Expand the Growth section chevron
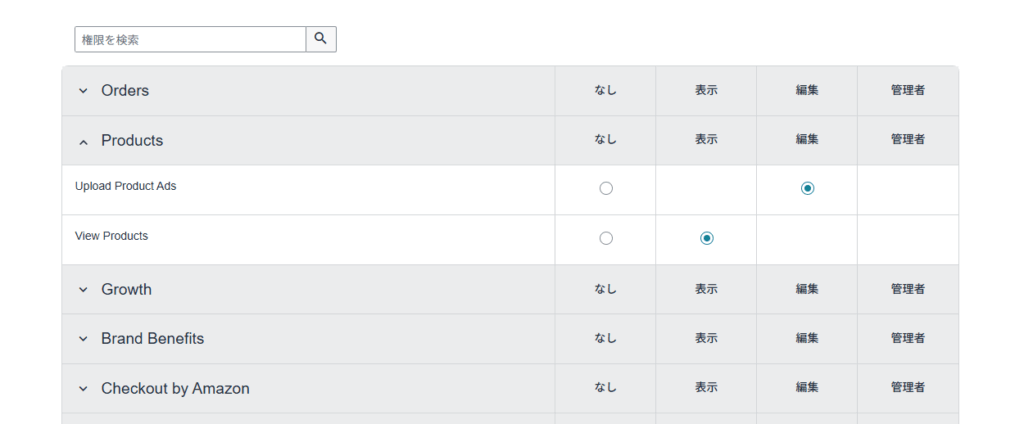The image size is (1024, 424). pyautogui.click(x=83, y=290)
